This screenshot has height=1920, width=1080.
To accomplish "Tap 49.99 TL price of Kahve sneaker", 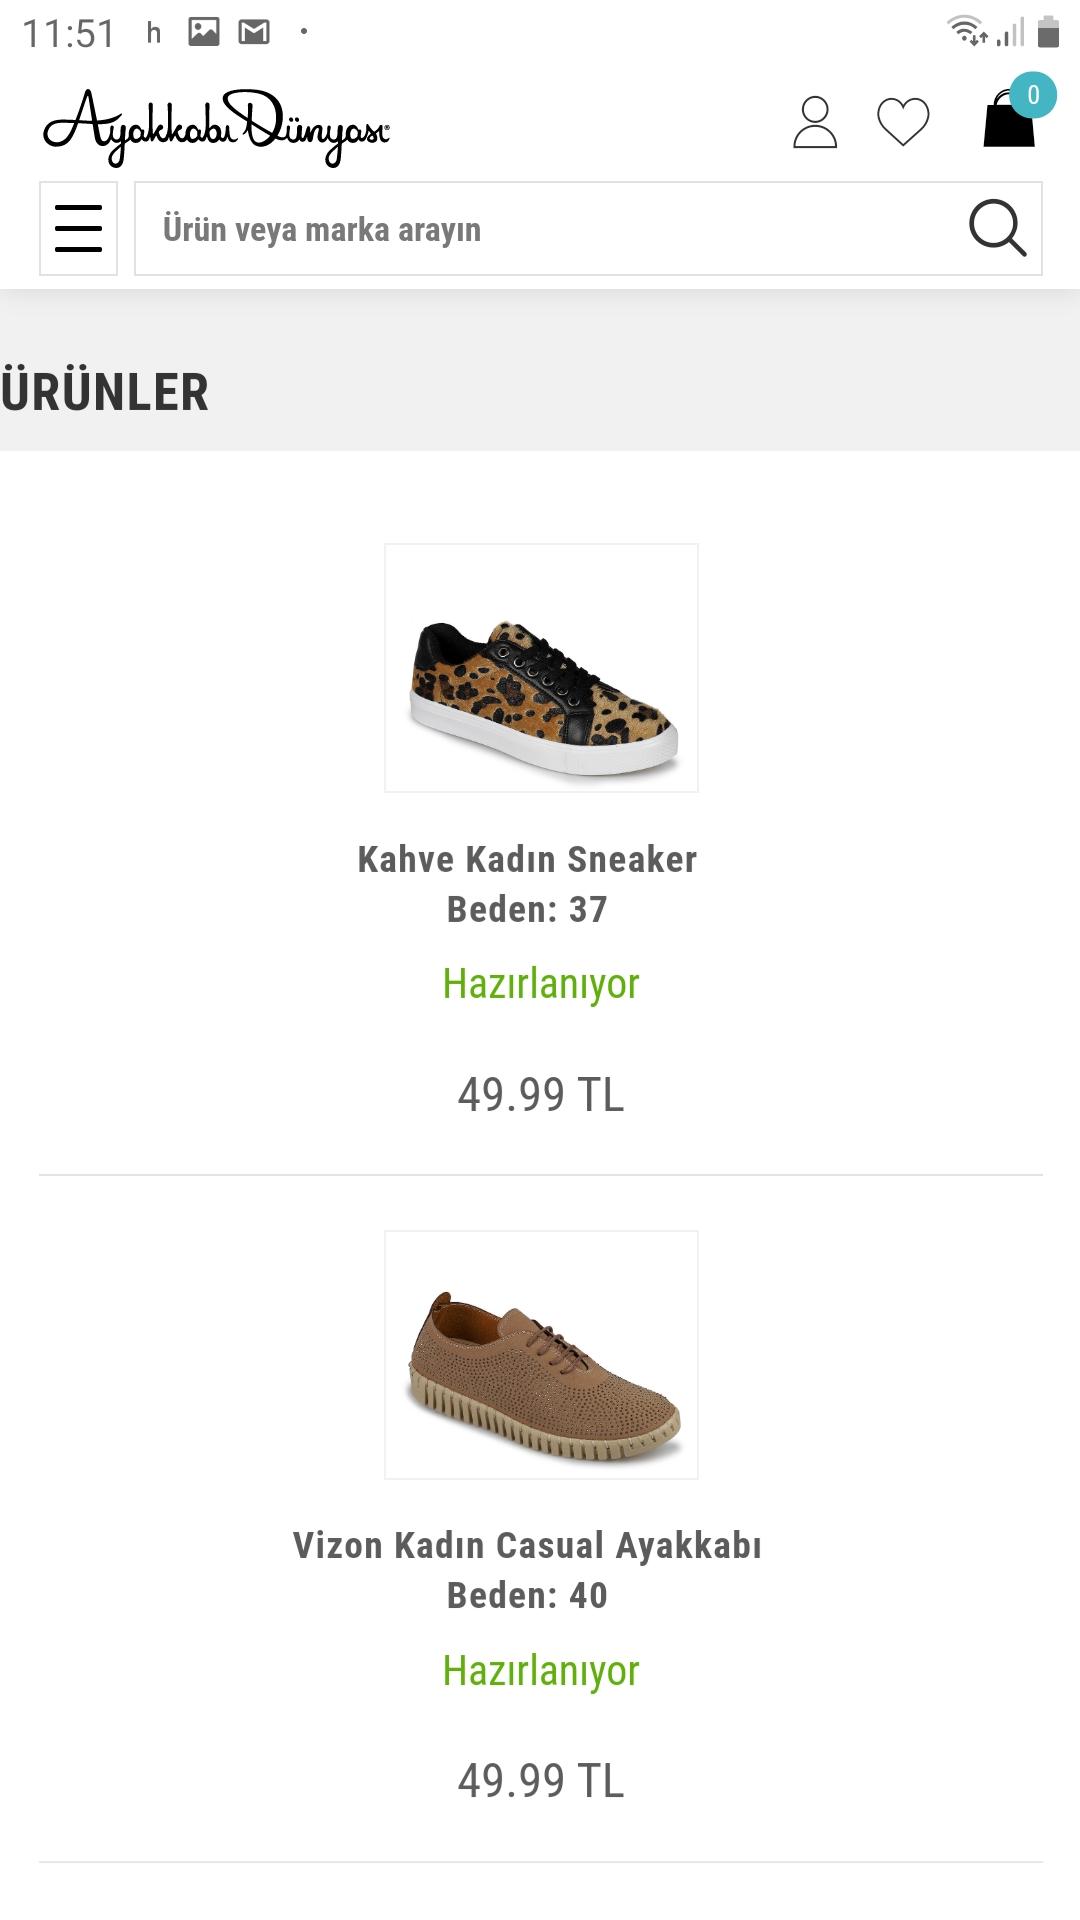I will [541, 1094].
